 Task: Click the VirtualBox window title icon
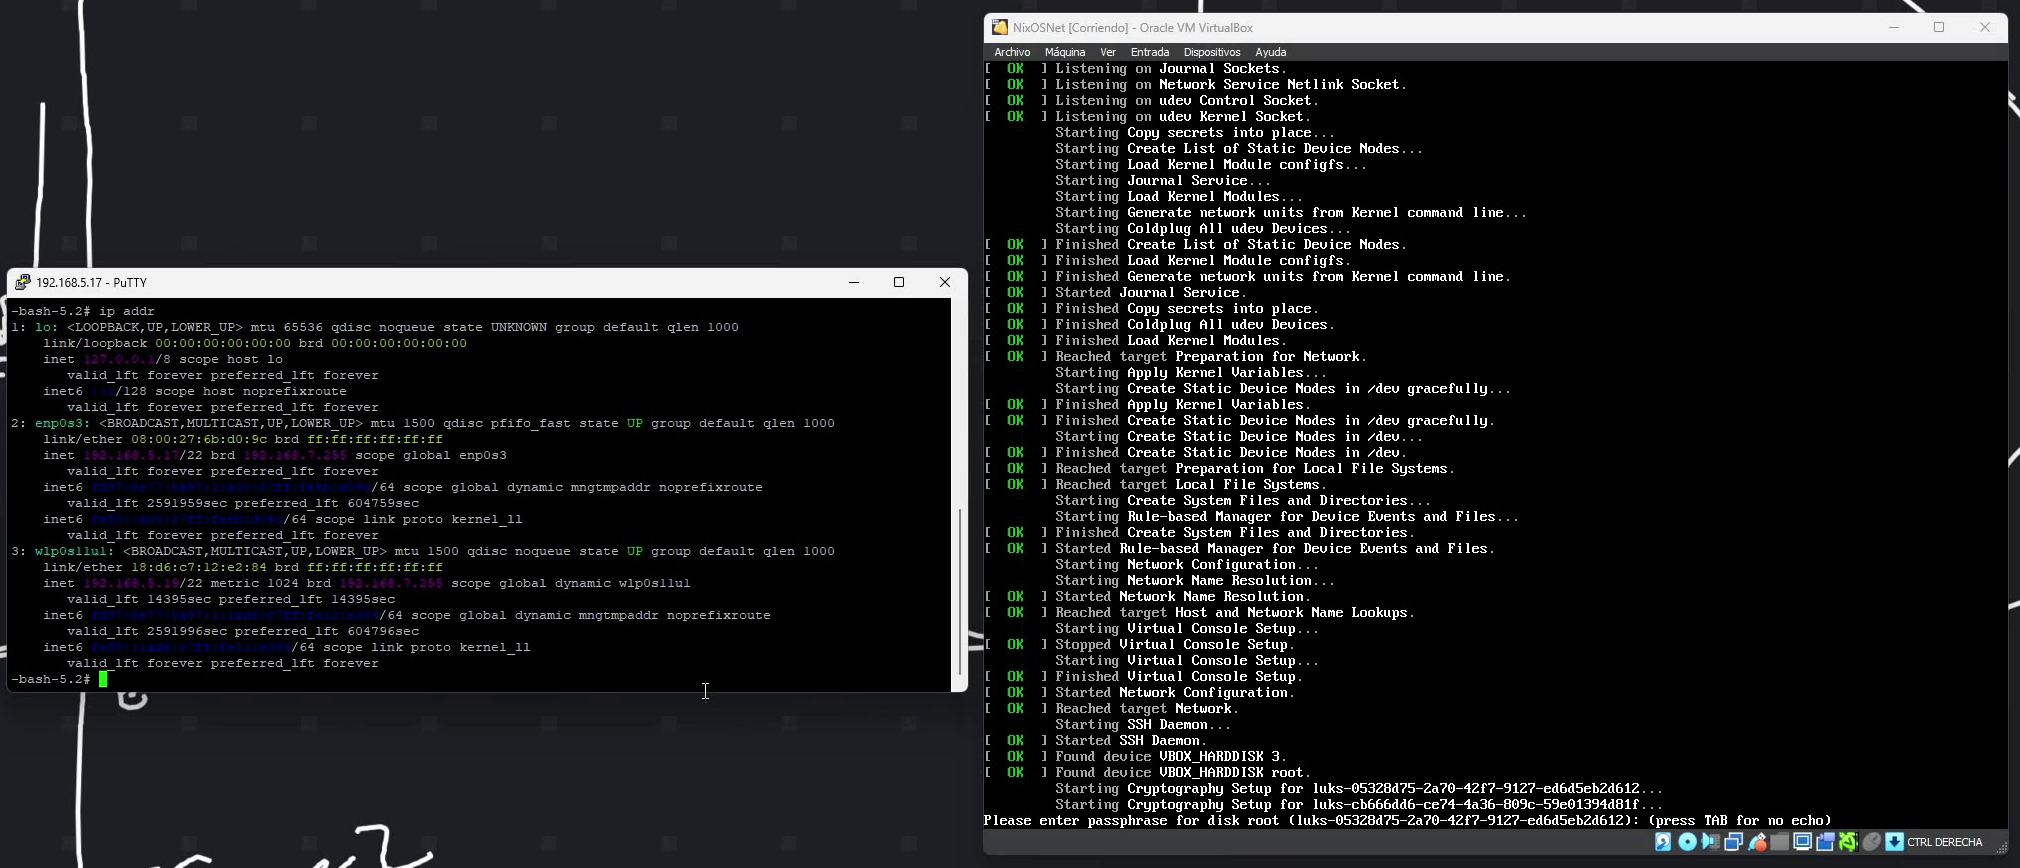[999, 27]
